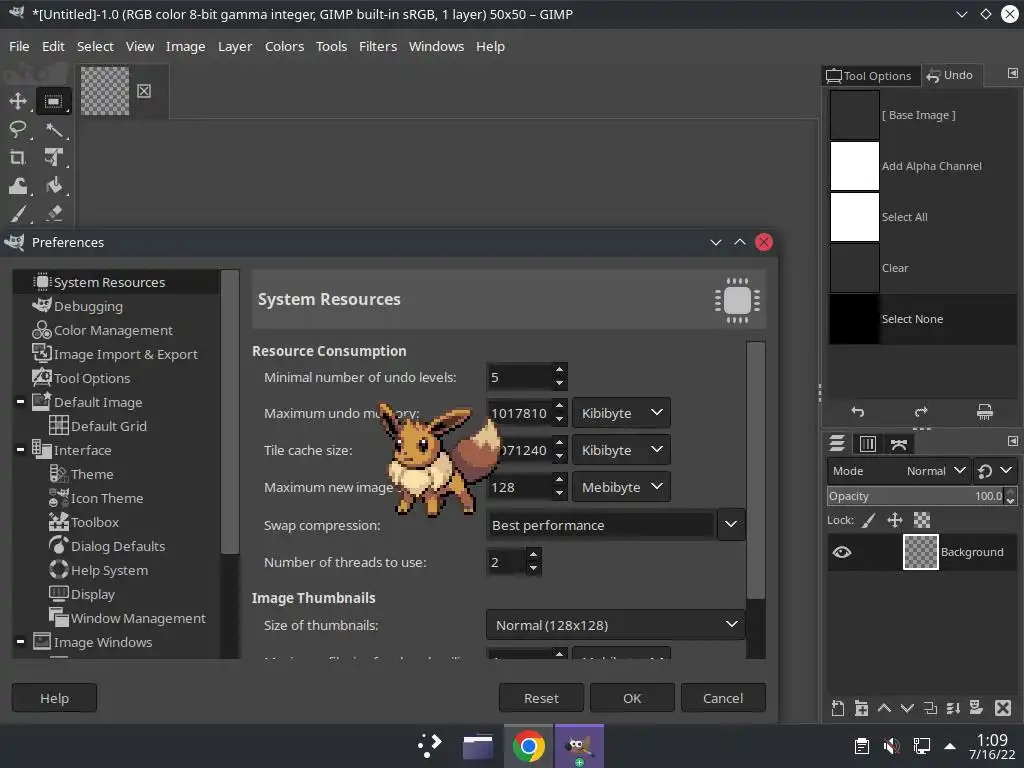
Task: Raise the layer with up arrow
Action: tap(884, 707)
